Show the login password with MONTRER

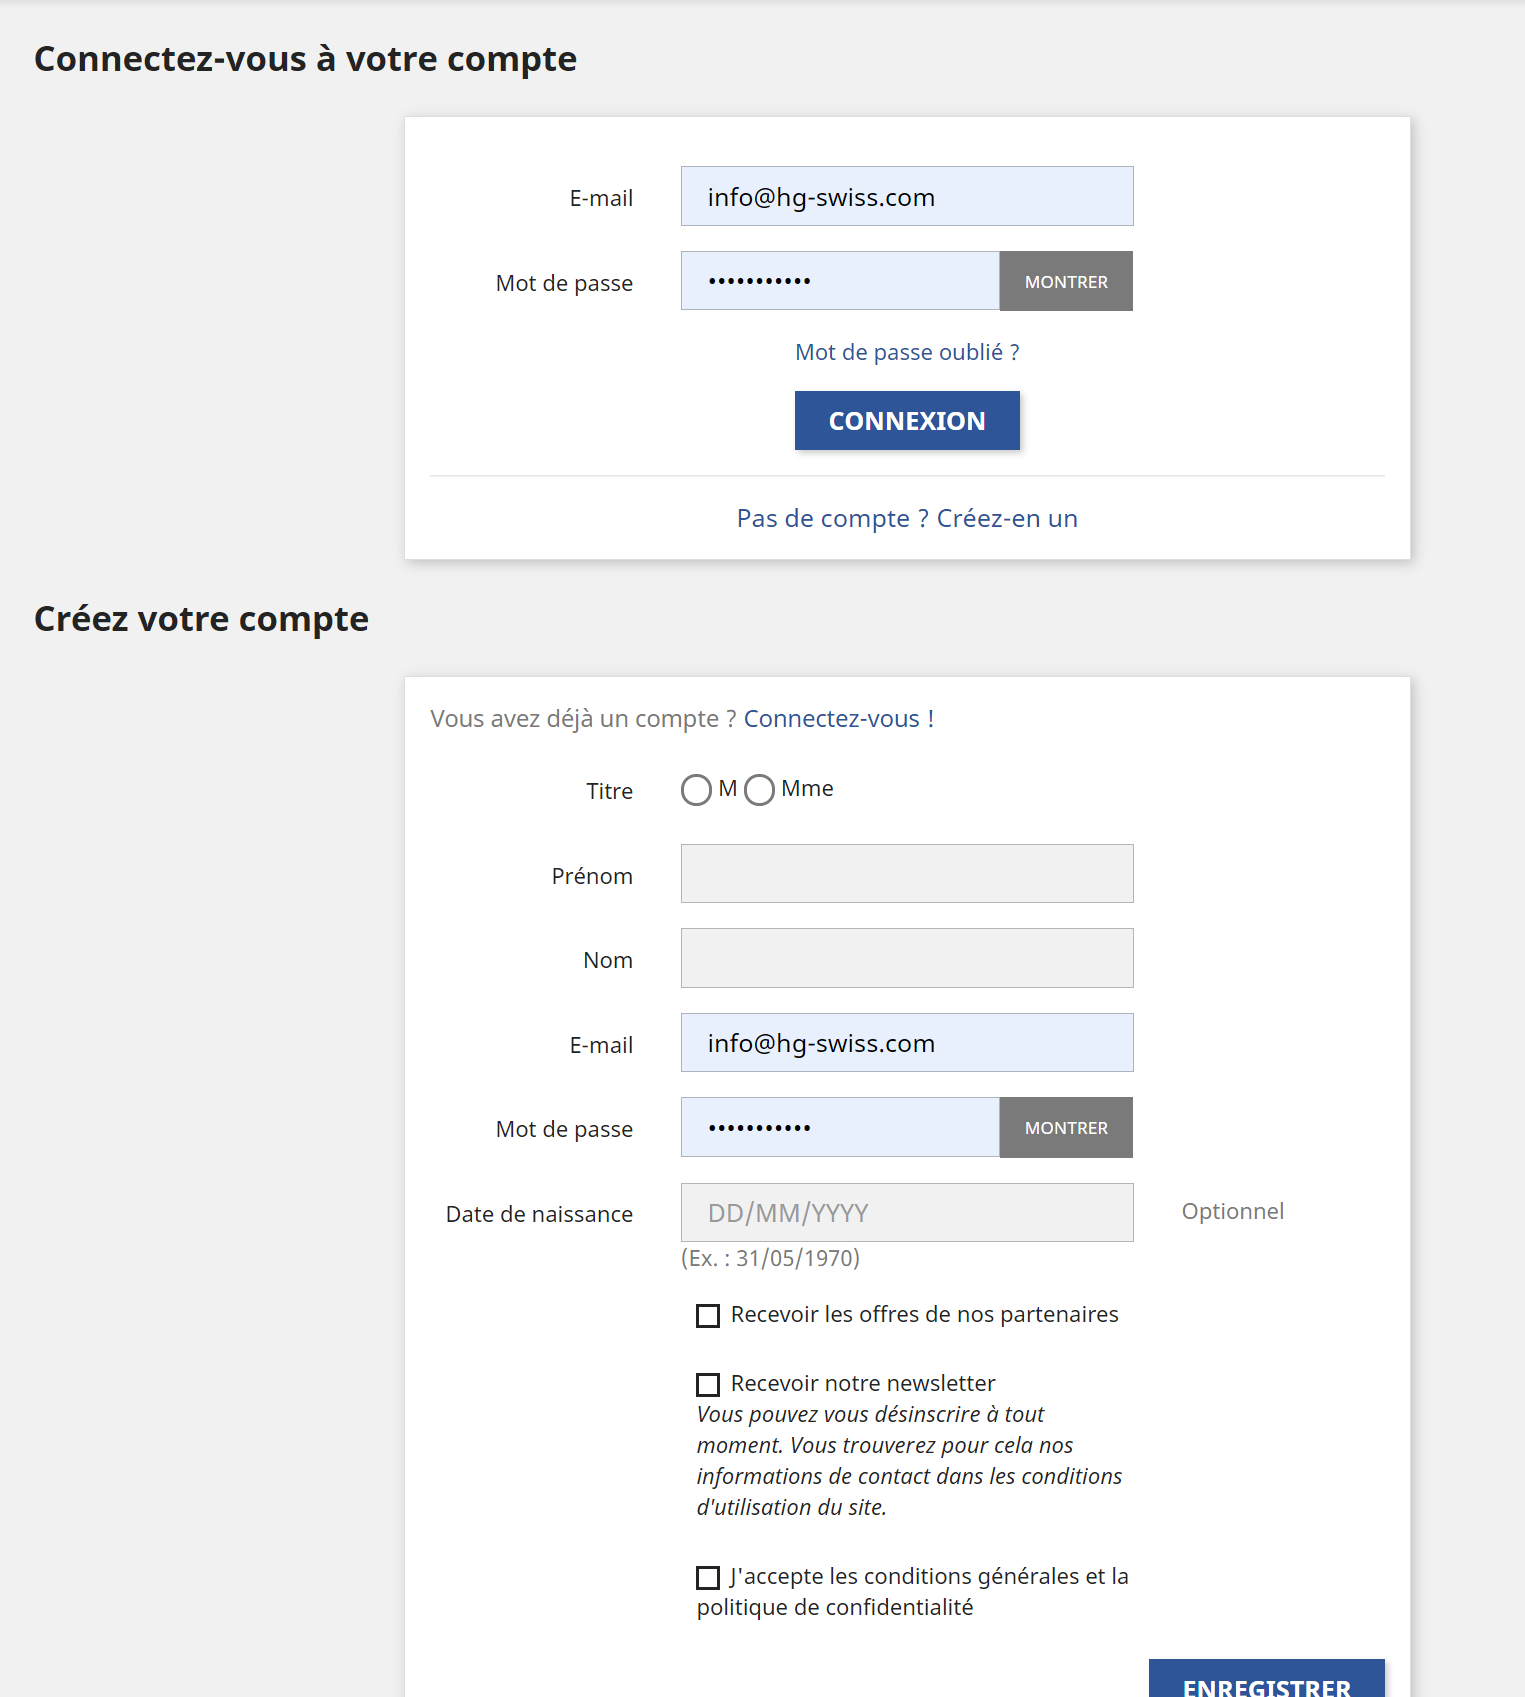pyautogui.click(x=1066, y=281)
